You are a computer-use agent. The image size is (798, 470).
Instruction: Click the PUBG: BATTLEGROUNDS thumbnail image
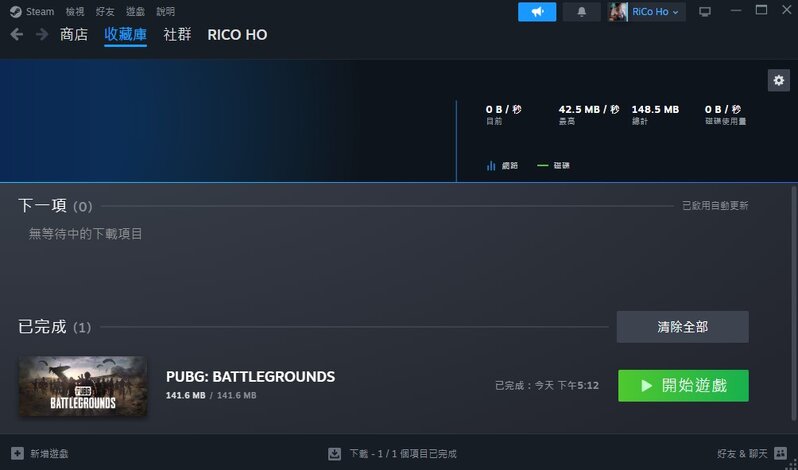83,386
